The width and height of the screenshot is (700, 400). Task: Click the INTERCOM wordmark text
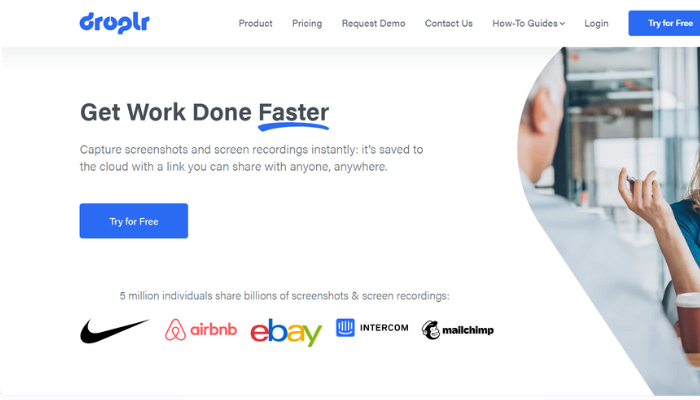click(x=384, y=328)
